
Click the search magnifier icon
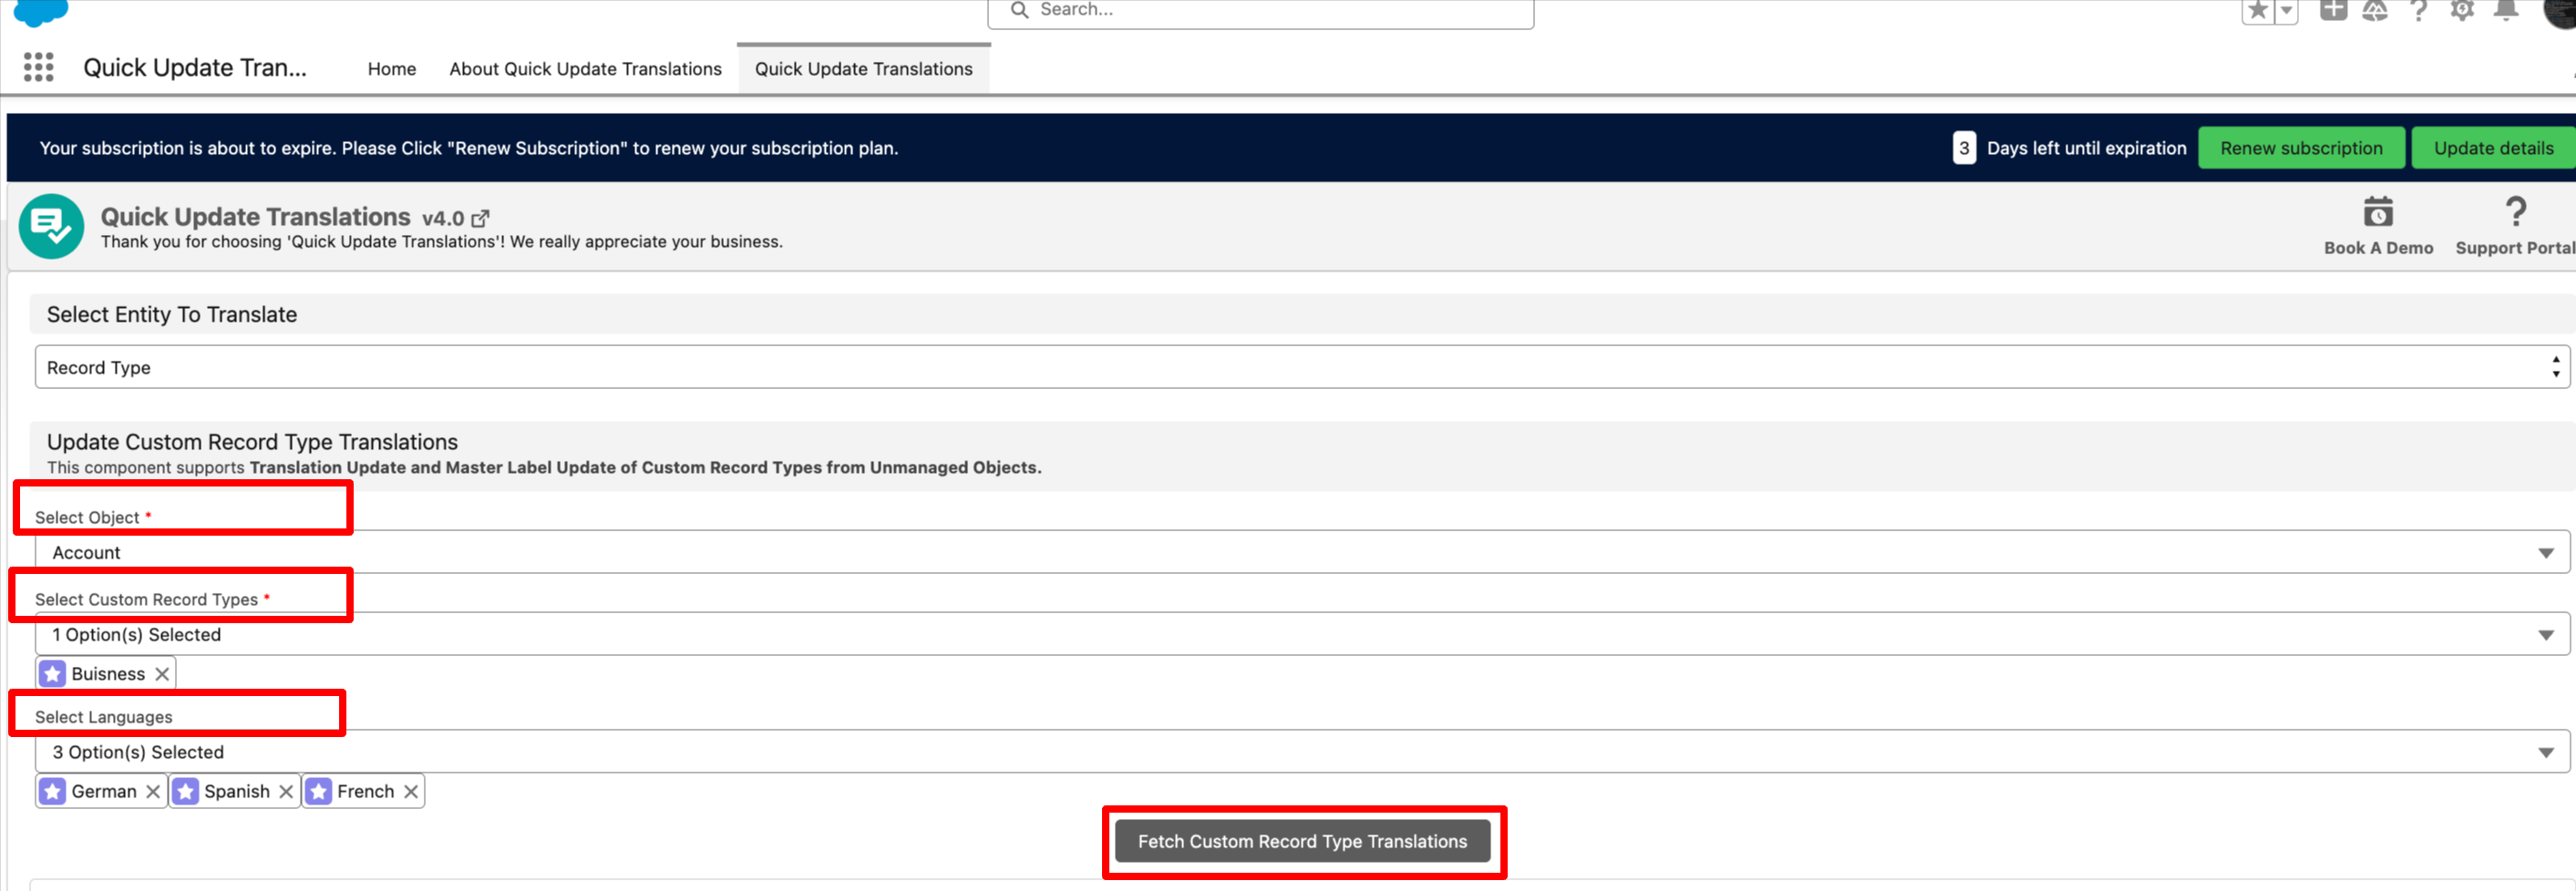tap(1019, 10)
